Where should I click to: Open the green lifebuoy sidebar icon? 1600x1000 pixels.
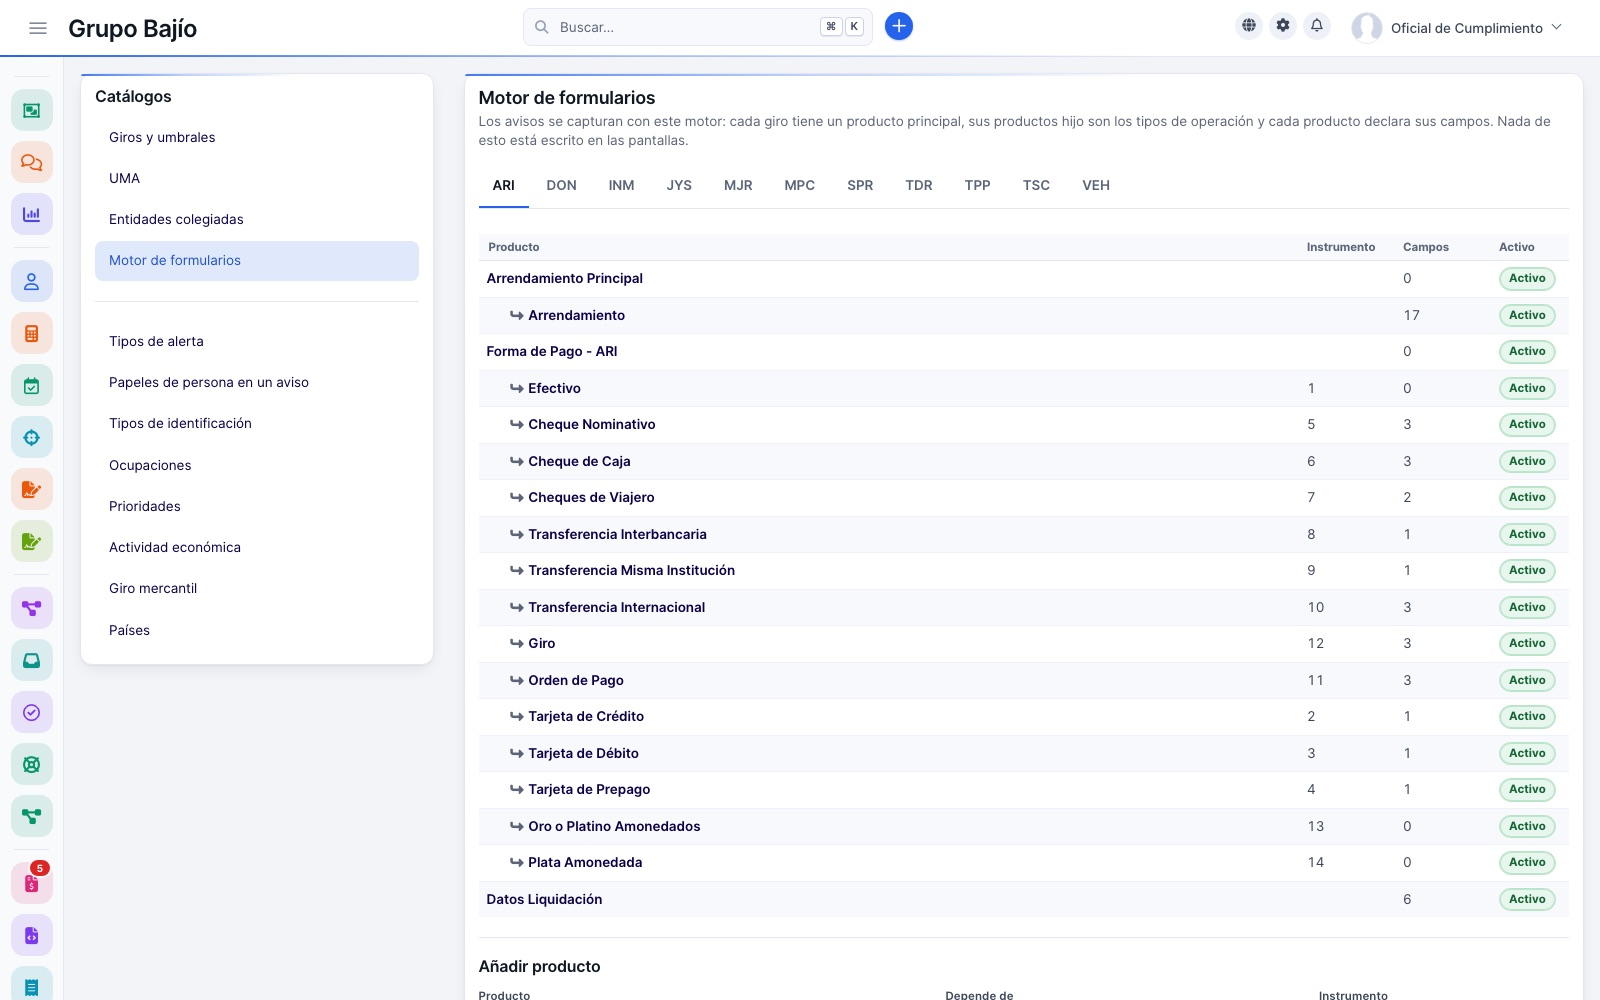(32, 764)
